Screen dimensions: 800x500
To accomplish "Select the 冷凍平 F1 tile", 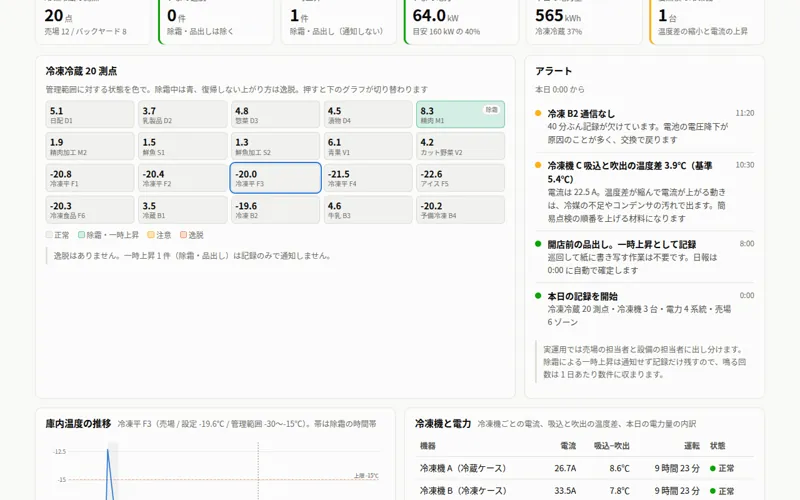I will tap(90, 178).
